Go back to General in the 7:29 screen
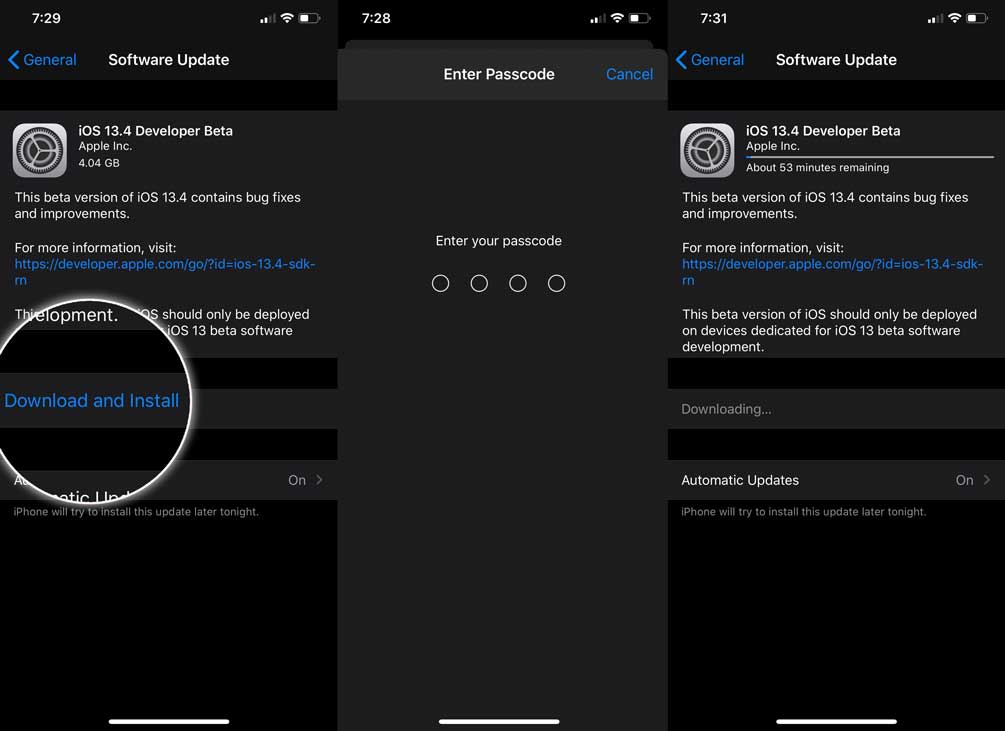Screen dimensions: 1005x731 (42, 60)
